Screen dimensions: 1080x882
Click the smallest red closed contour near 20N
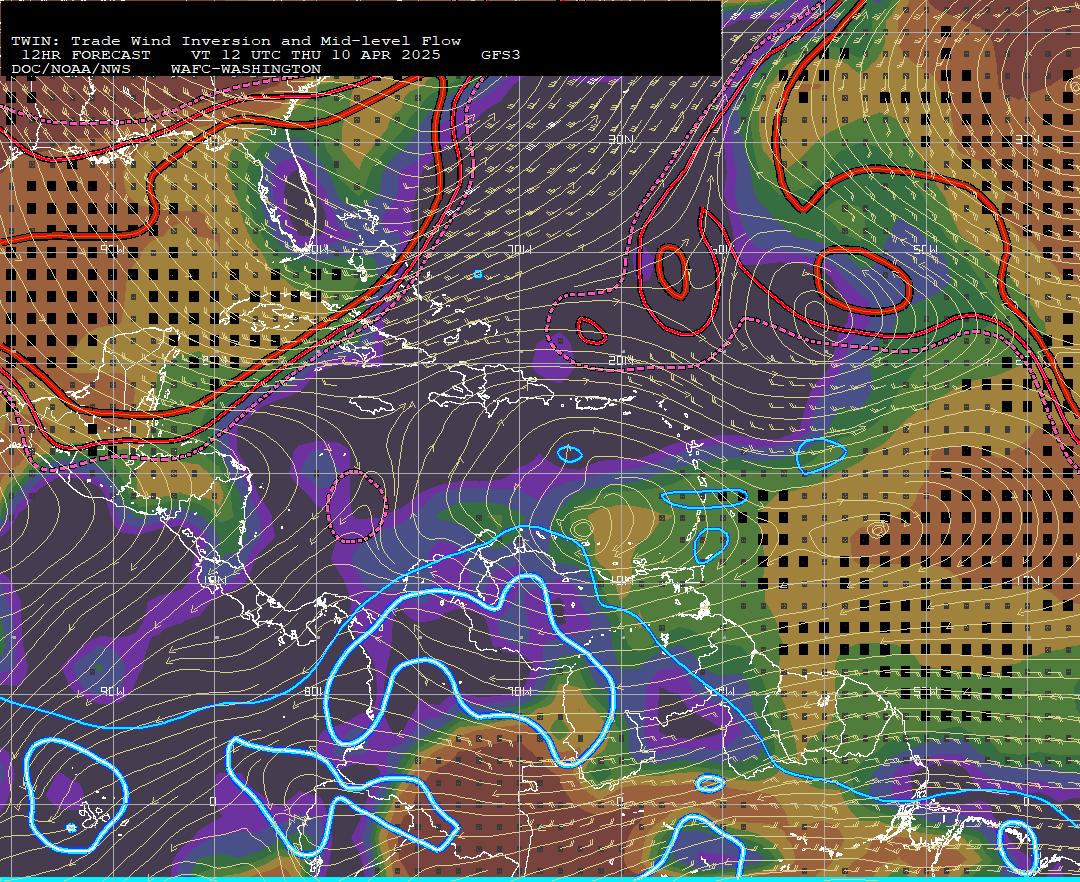[x=591, y=330]
